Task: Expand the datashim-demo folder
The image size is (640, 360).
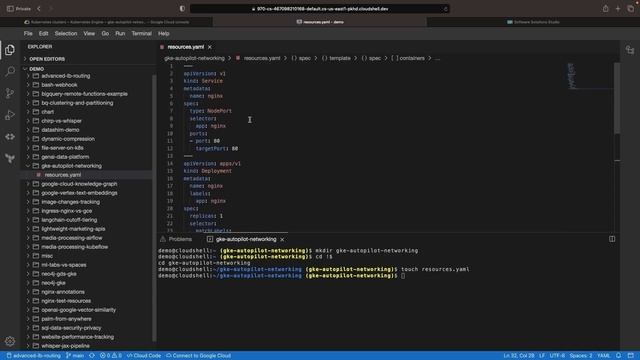Action: [x=60, y=130]
